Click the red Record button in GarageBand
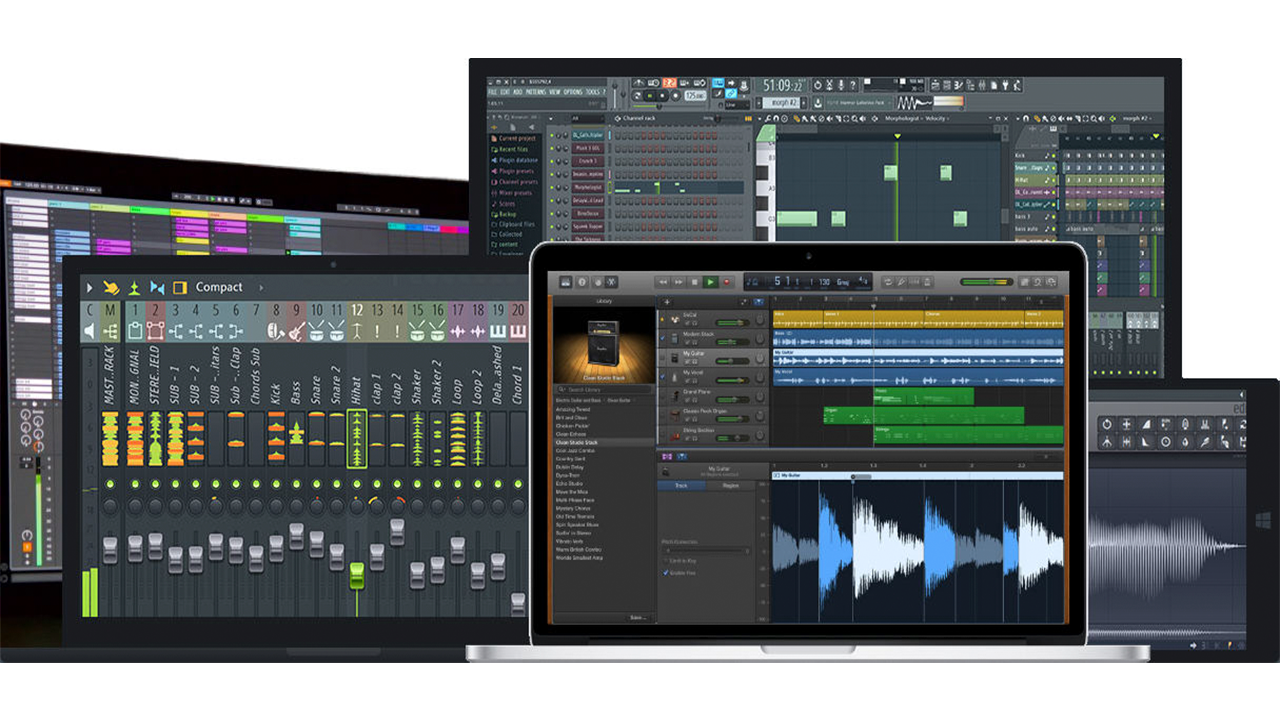This screenshot has width=1280, height=720. click(x=727, y=283)
